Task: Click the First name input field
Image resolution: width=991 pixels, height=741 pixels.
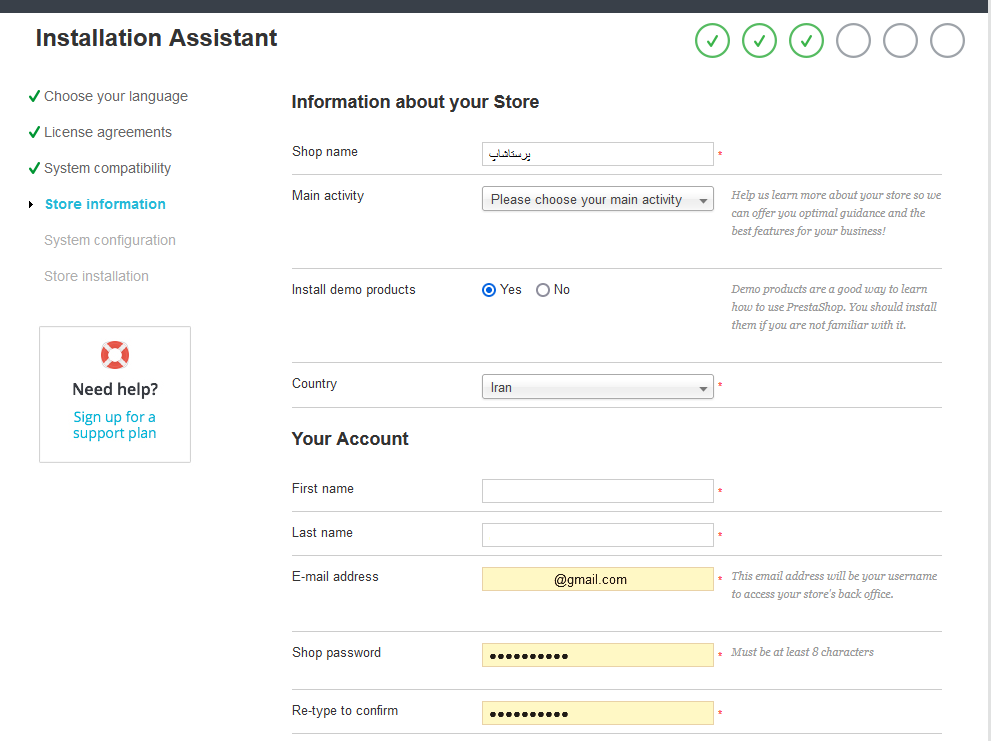Action: [x=597, y=491]
